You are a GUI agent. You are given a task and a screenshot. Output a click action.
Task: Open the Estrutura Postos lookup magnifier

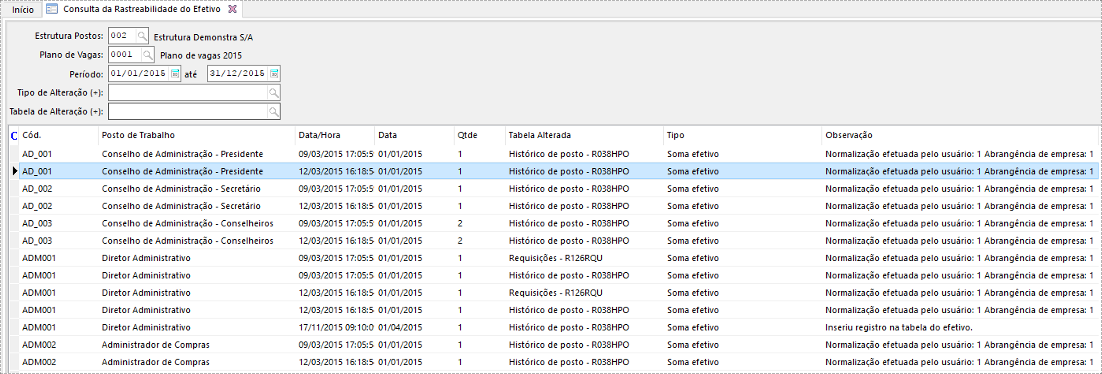pos(142,35)
